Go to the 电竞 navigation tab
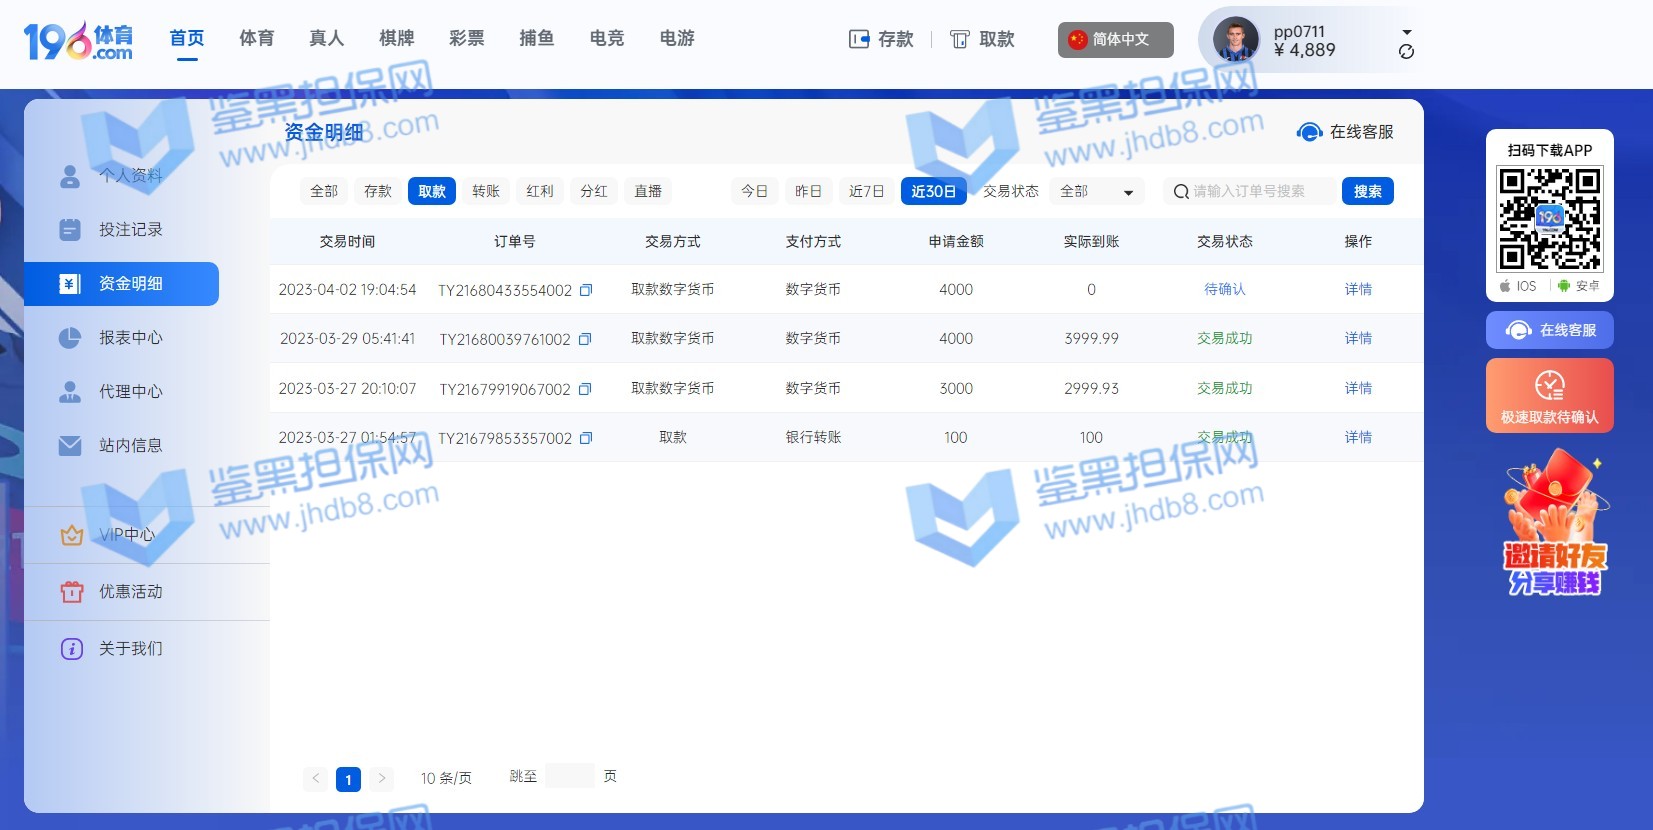The image size is (1653, 830). tap(606, 38)
